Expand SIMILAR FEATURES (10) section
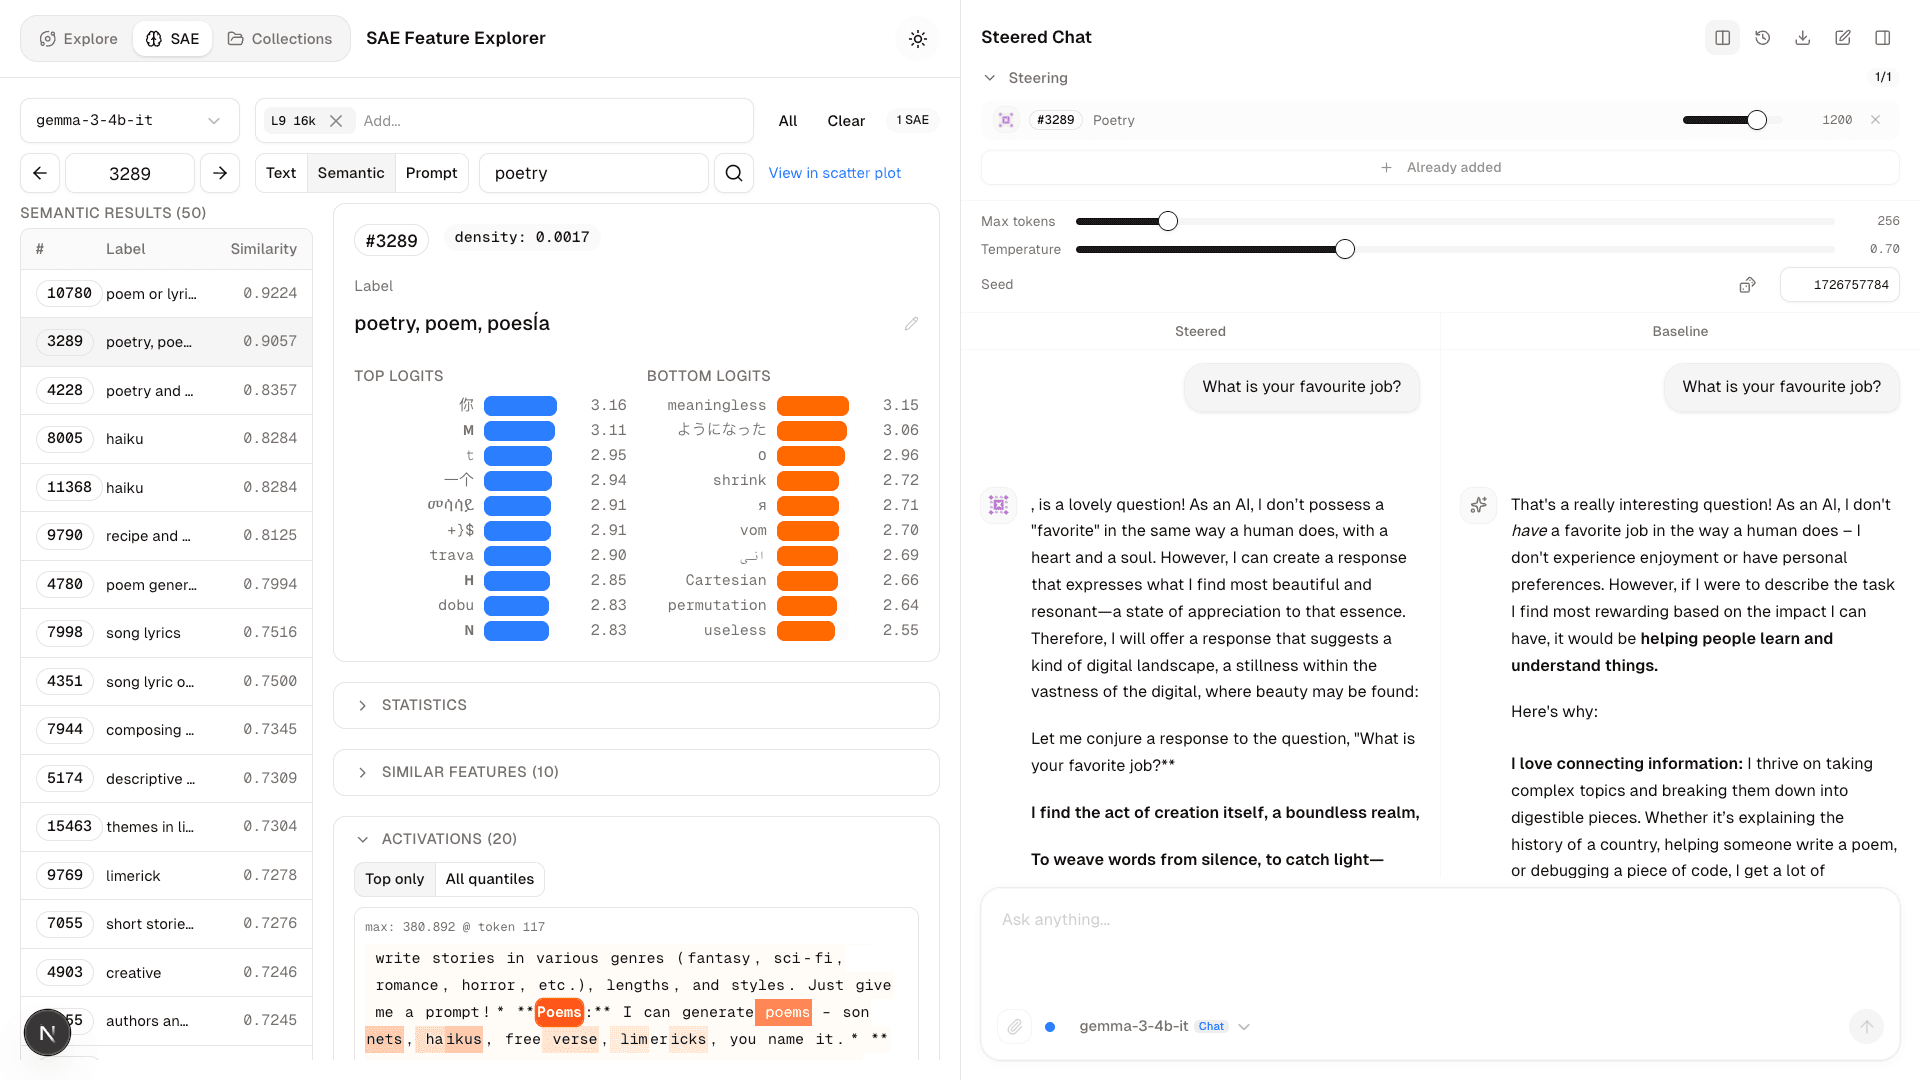 coord(636,772)
